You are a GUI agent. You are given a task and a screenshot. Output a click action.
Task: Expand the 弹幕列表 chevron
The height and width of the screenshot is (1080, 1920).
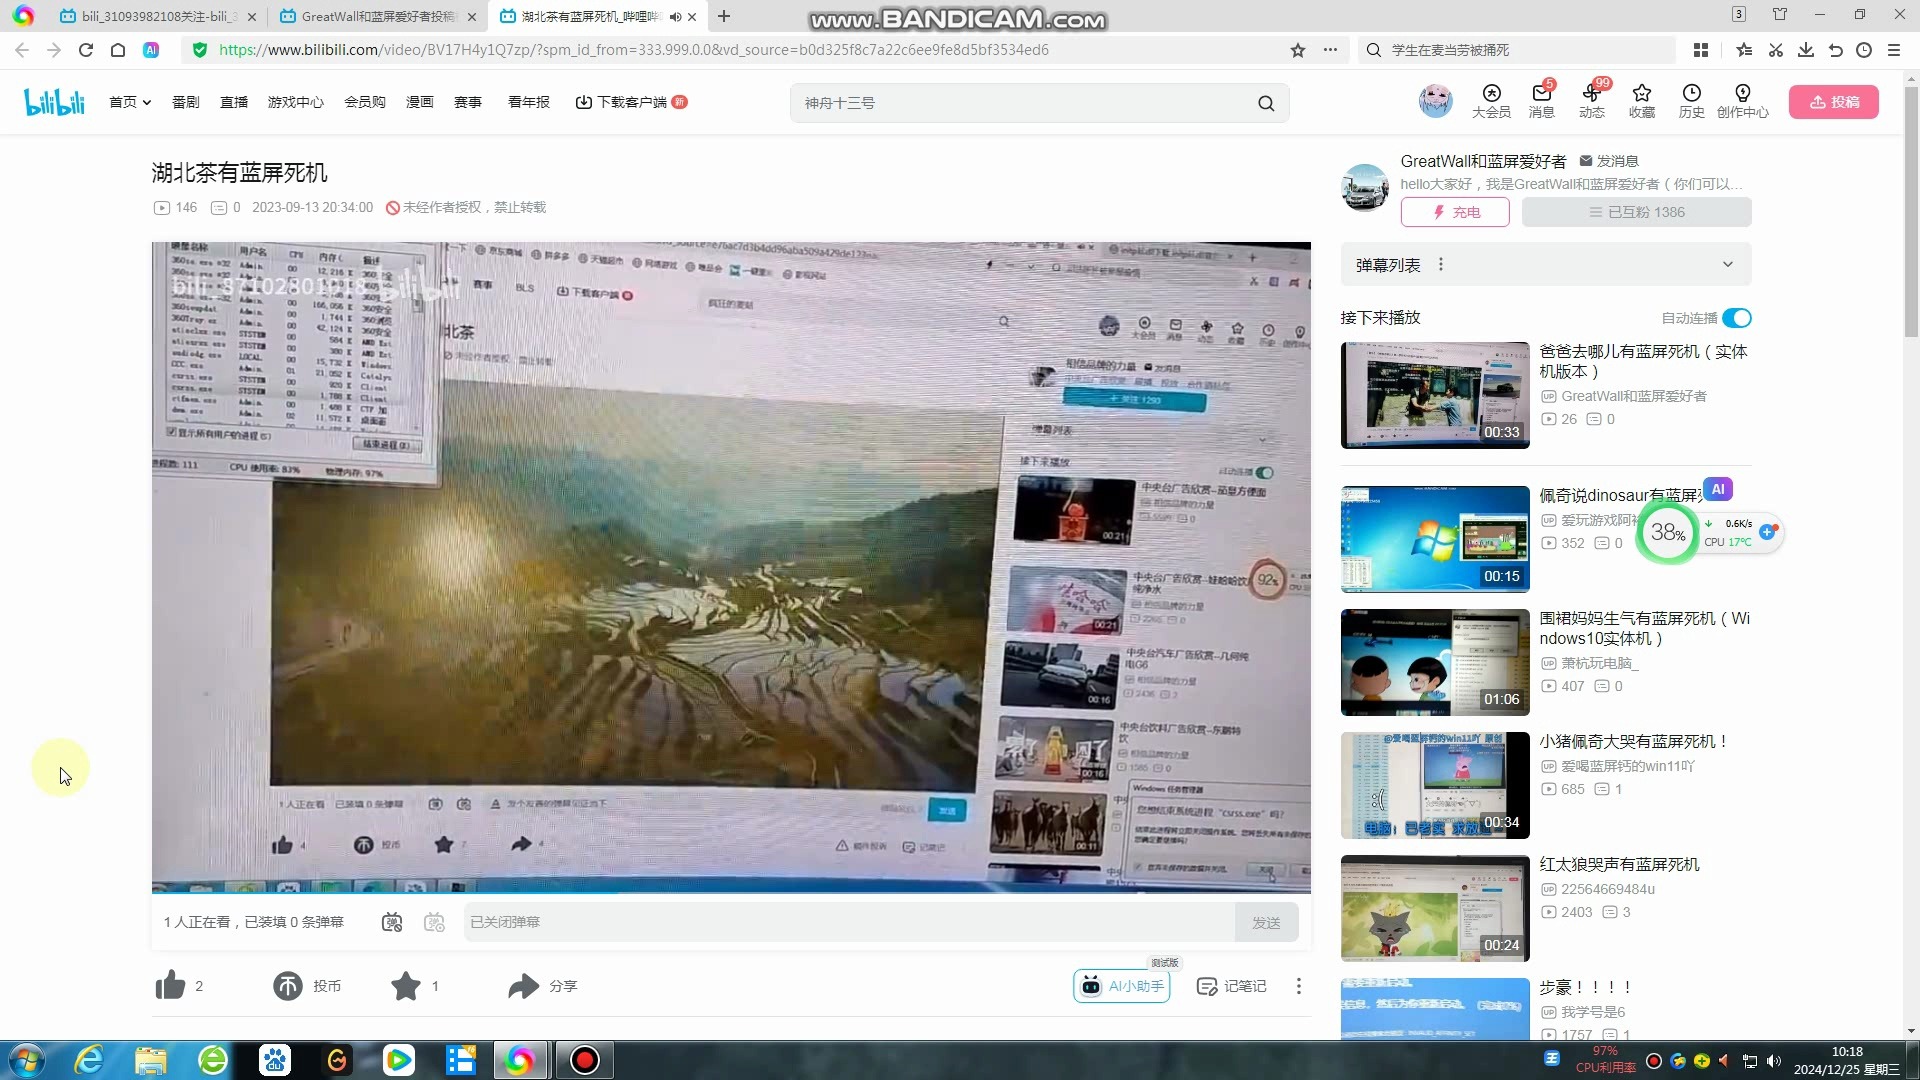pos(1728,265)
